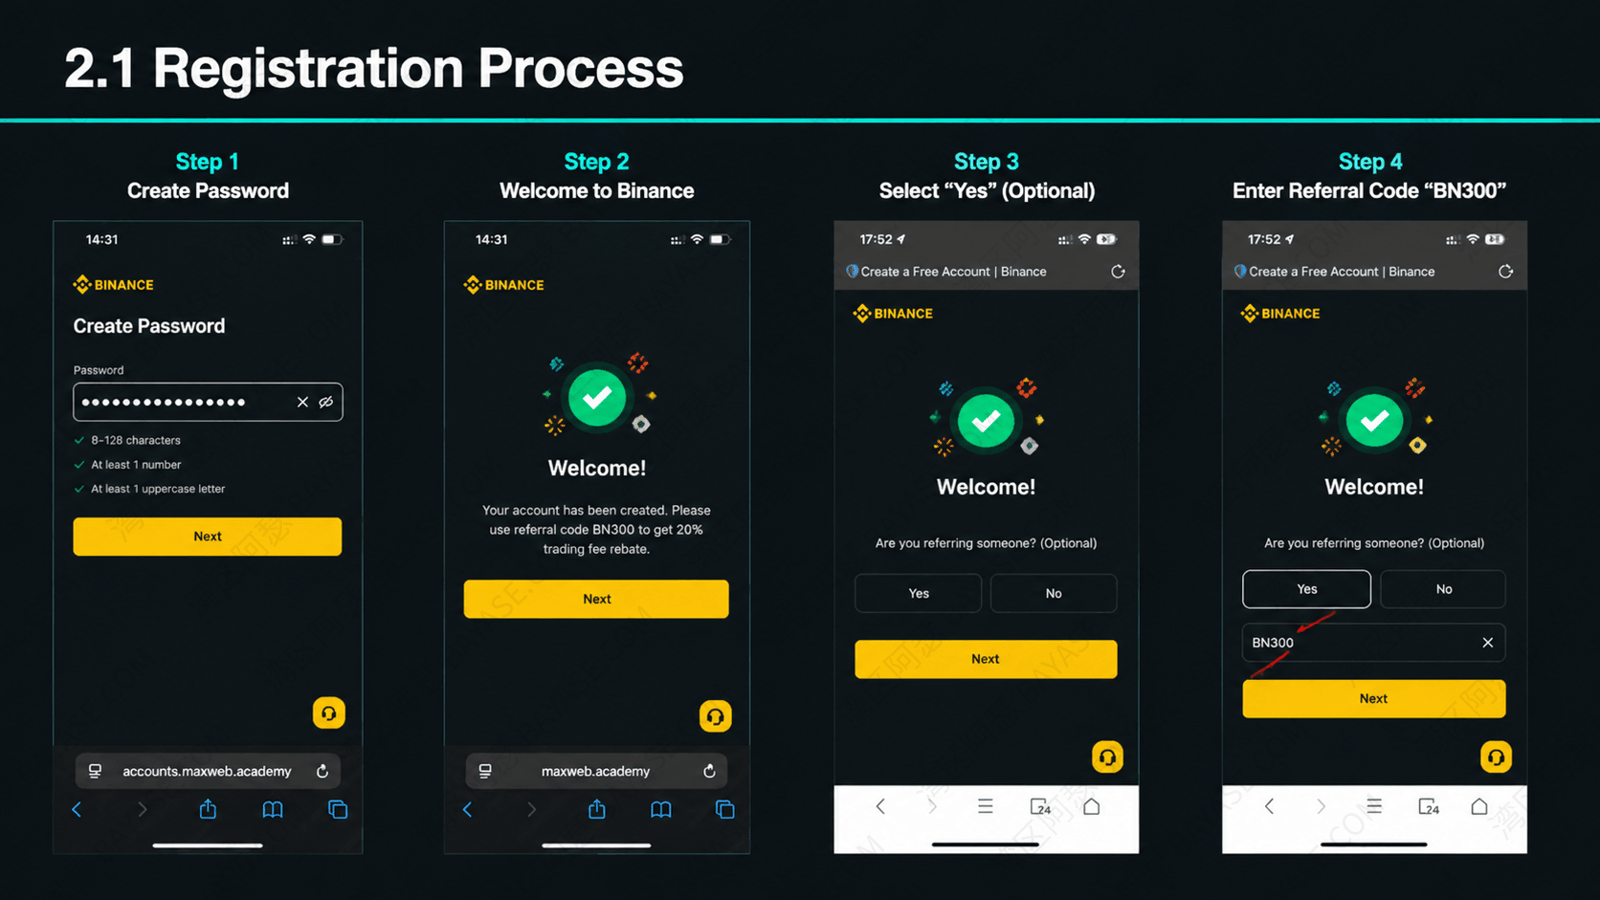Click Next button in Step 3
The image size is (1600, 900).
click(x=986, y=659)
